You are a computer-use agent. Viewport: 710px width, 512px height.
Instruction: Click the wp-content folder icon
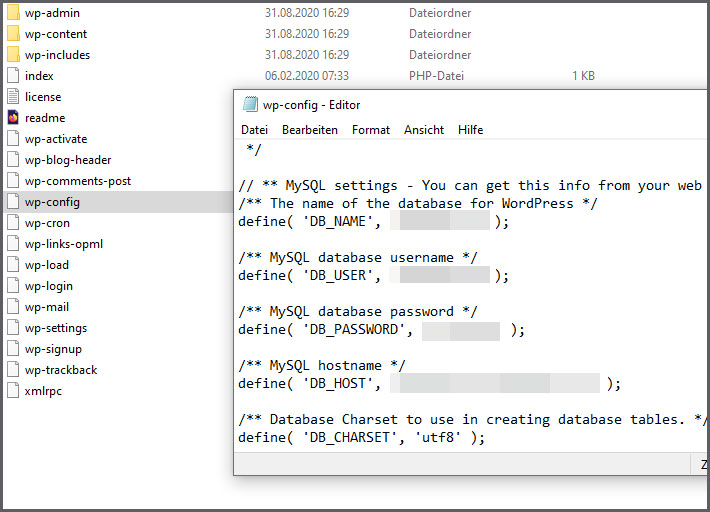(14, 33)
